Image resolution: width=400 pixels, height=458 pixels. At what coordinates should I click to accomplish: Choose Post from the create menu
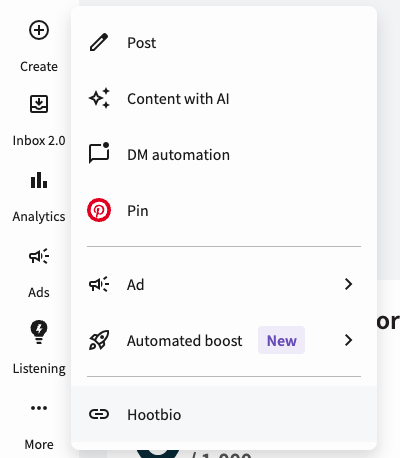point(224,43)
